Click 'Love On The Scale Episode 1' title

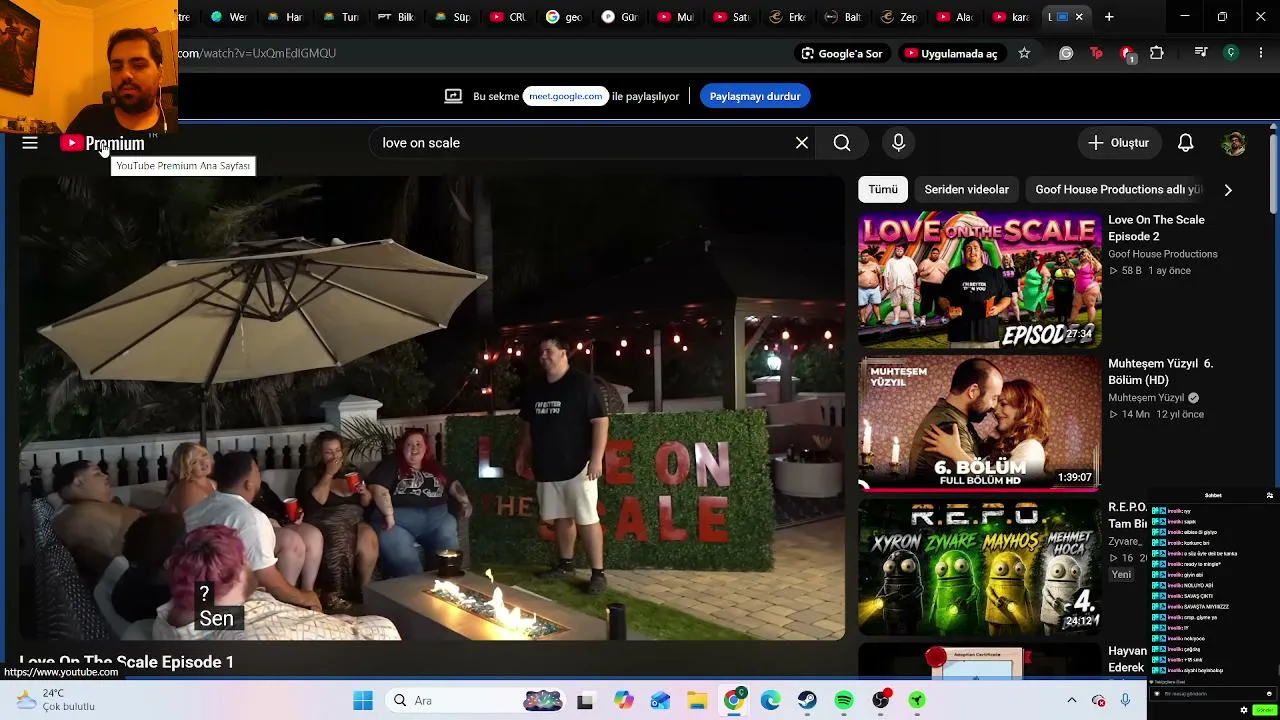tap(126, 662)
